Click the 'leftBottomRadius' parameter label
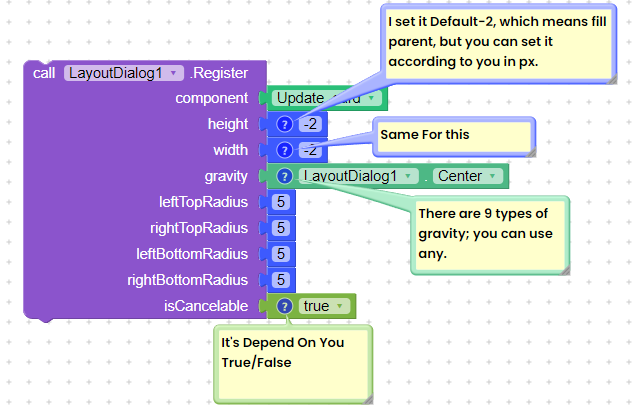The width and height of the screenshot is (644, 407). (192, 254)
